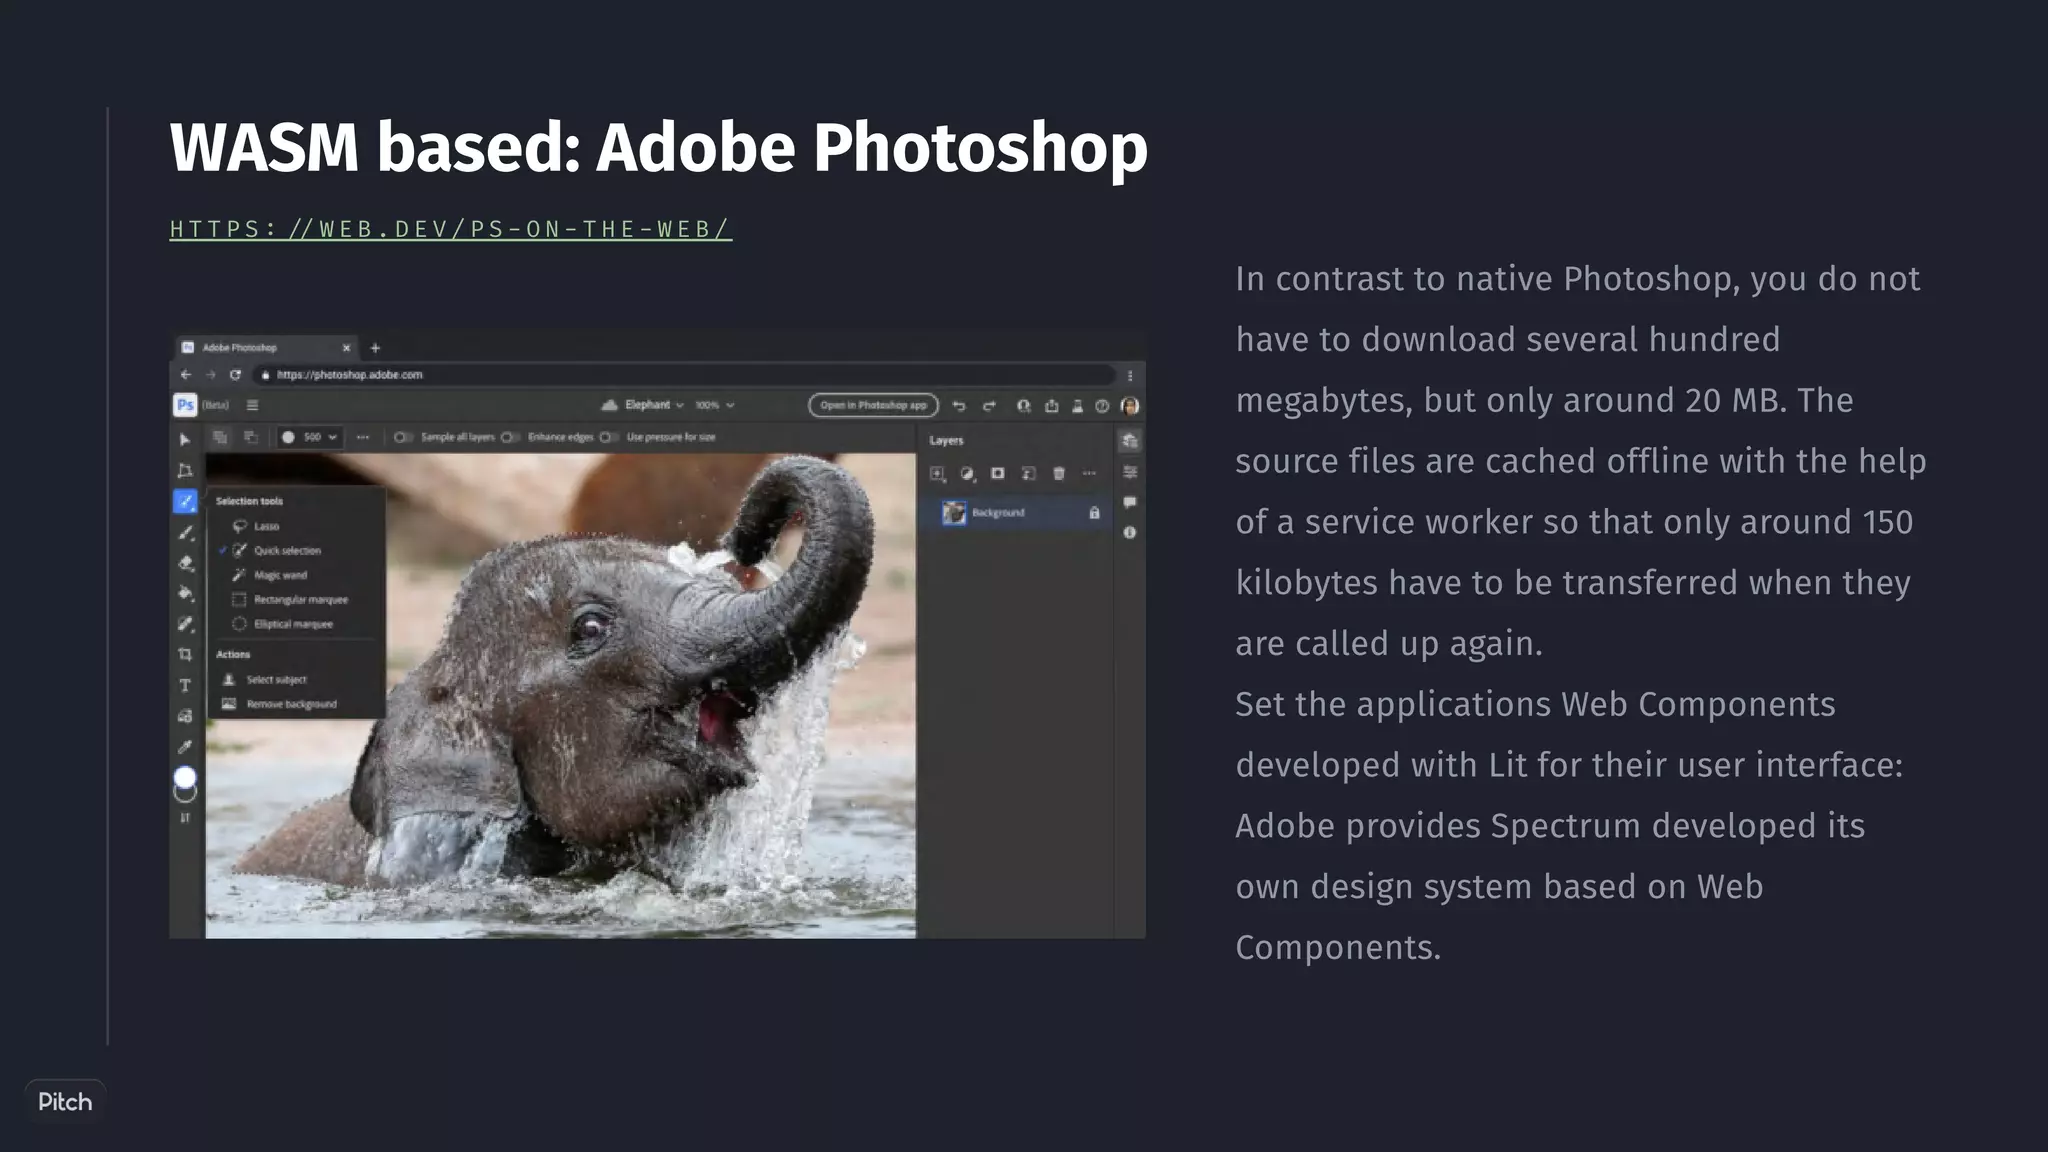Screen dimensions: 2048x1152
Task: Toggle Use pressure for size switch
Action: tap(609, 437)
